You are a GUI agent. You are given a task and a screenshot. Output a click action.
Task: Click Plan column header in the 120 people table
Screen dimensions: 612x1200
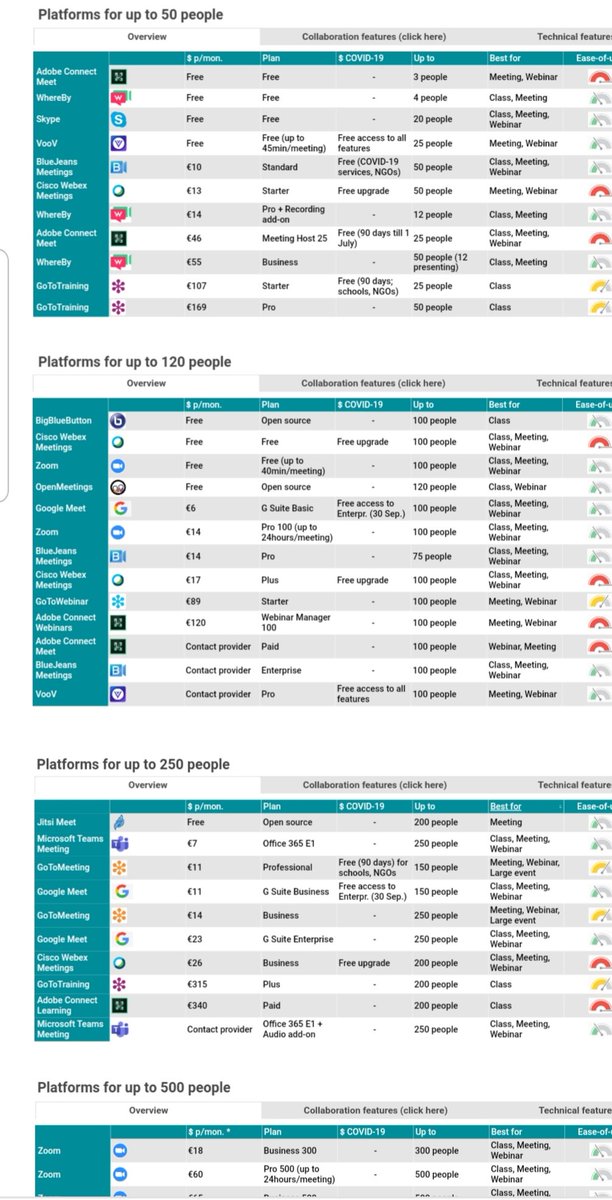270,405
